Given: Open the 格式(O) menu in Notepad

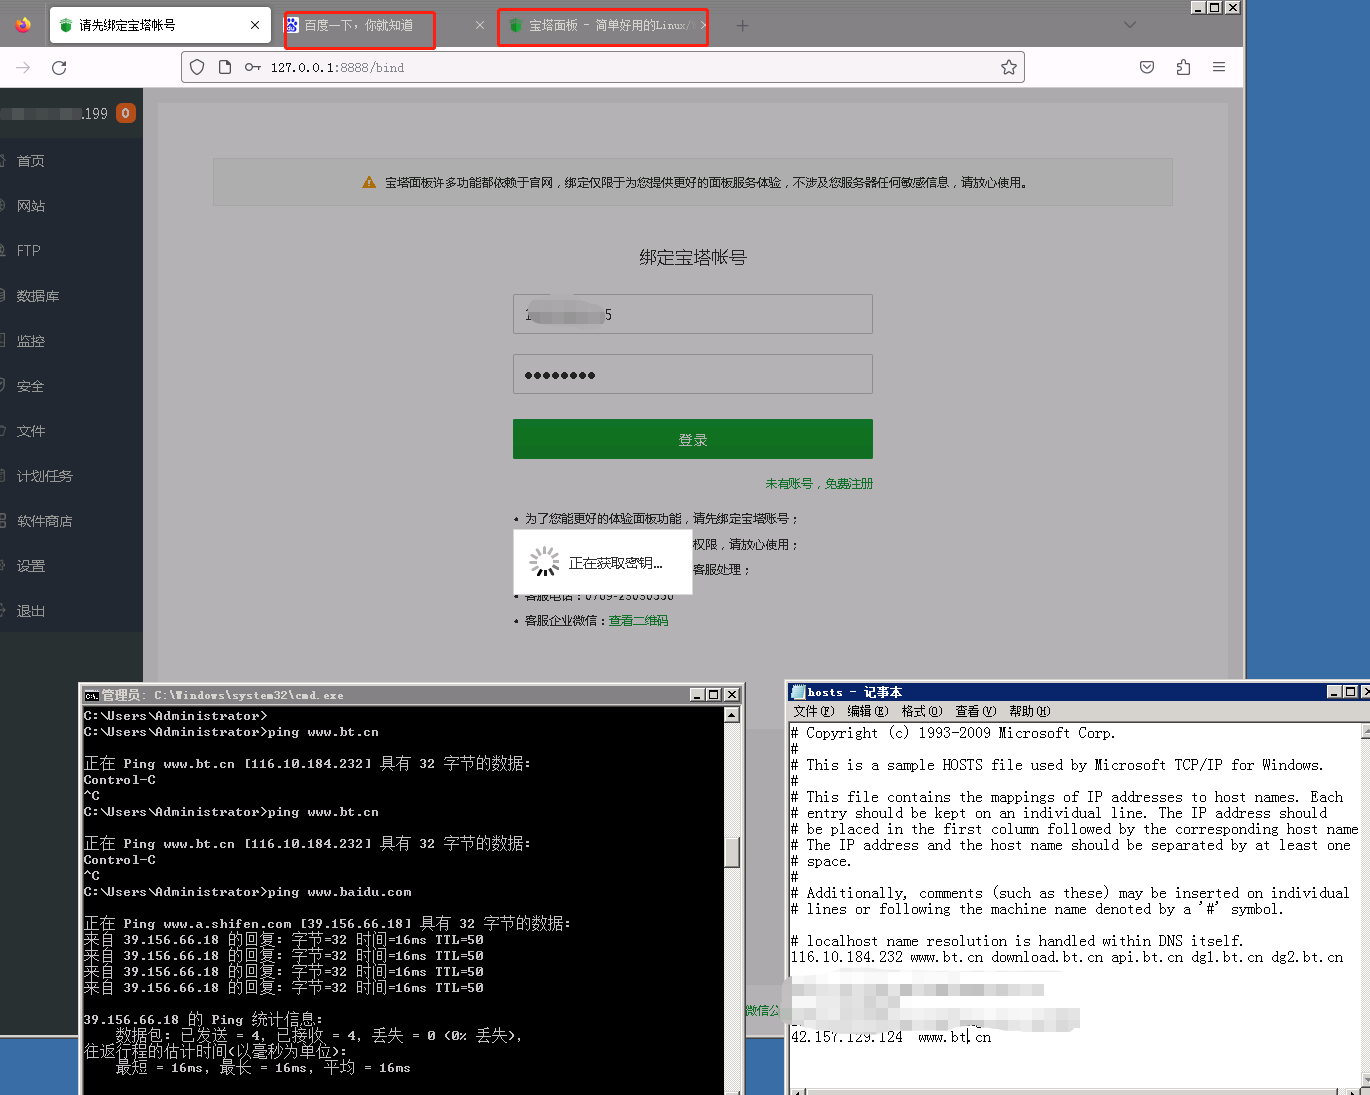Looking at the screenshot, I should pos(921,711).
